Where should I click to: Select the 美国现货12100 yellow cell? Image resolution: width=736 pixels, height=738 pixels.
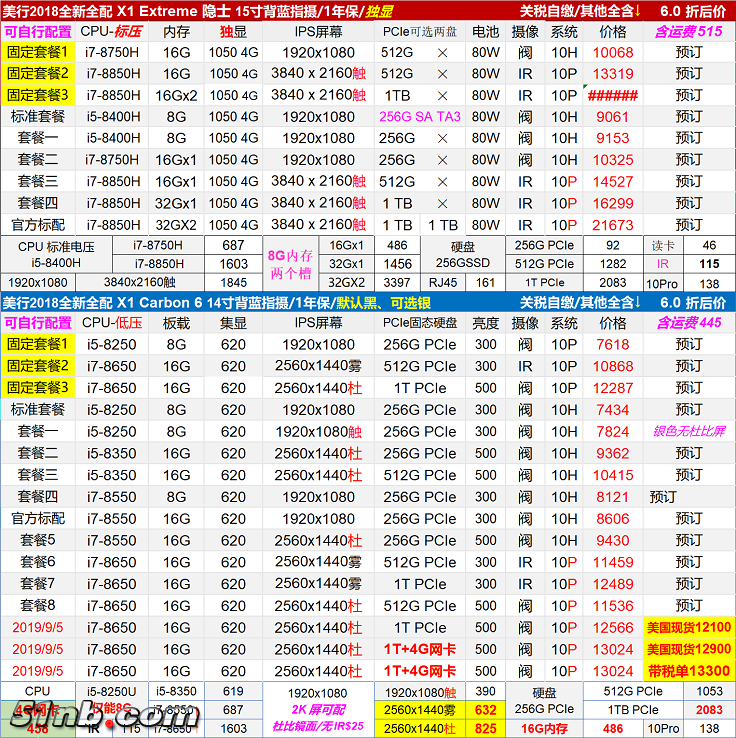[689, 628]
